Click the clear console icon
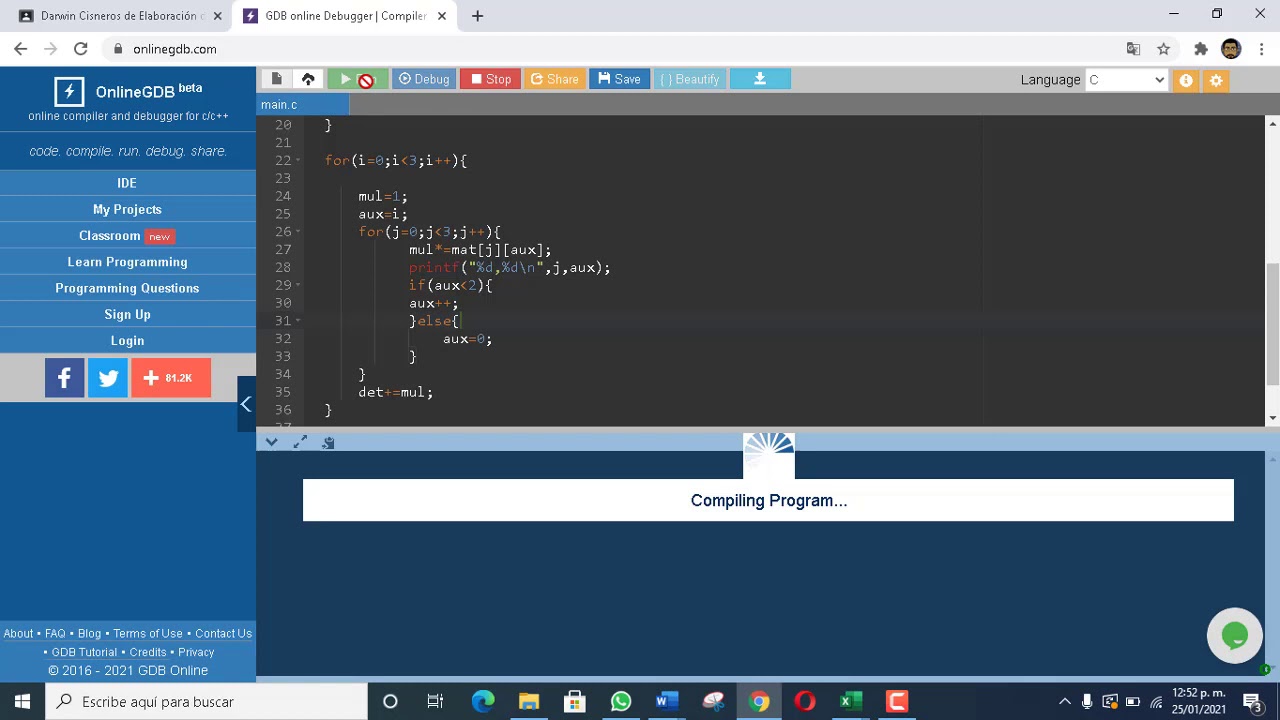Viewport: 1280px width, 720px height. pyautogui.click(x=328, y=442)
